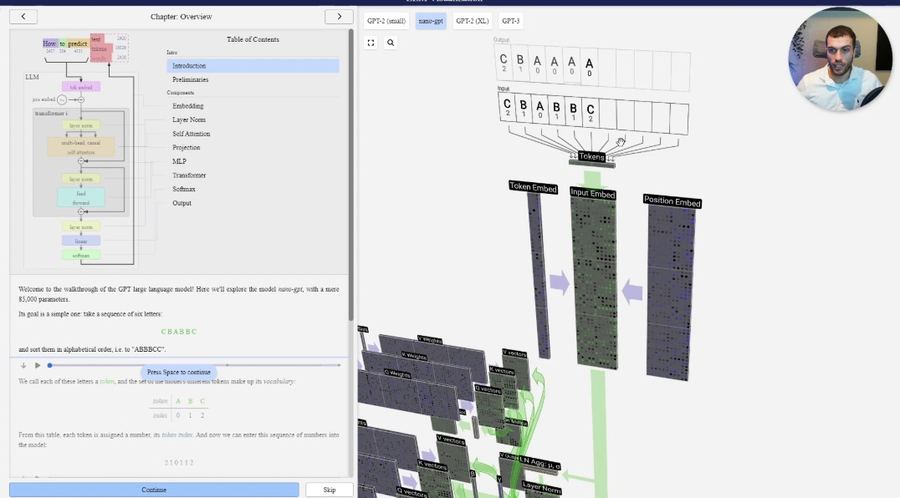The image size is (900, 498).
Task: Click the Position Embed label
Action: tap(672, 201)
